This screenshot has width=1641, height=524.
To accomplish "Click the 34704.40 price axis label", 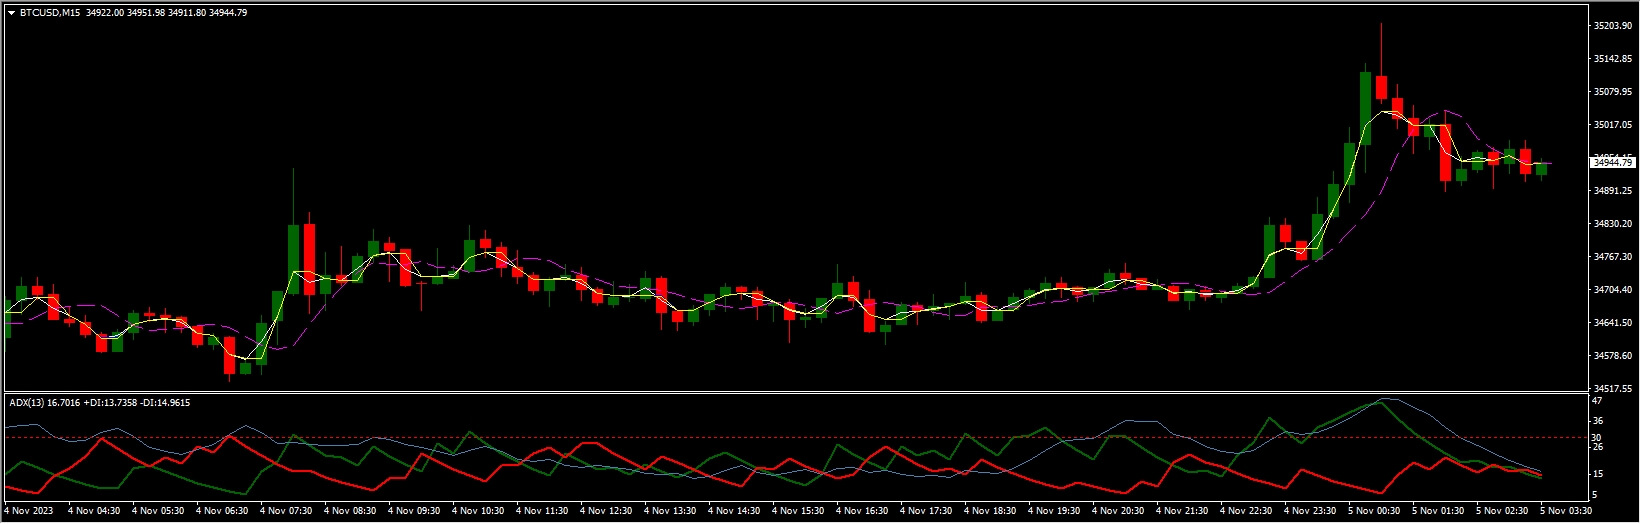I will pos(1613,290).
